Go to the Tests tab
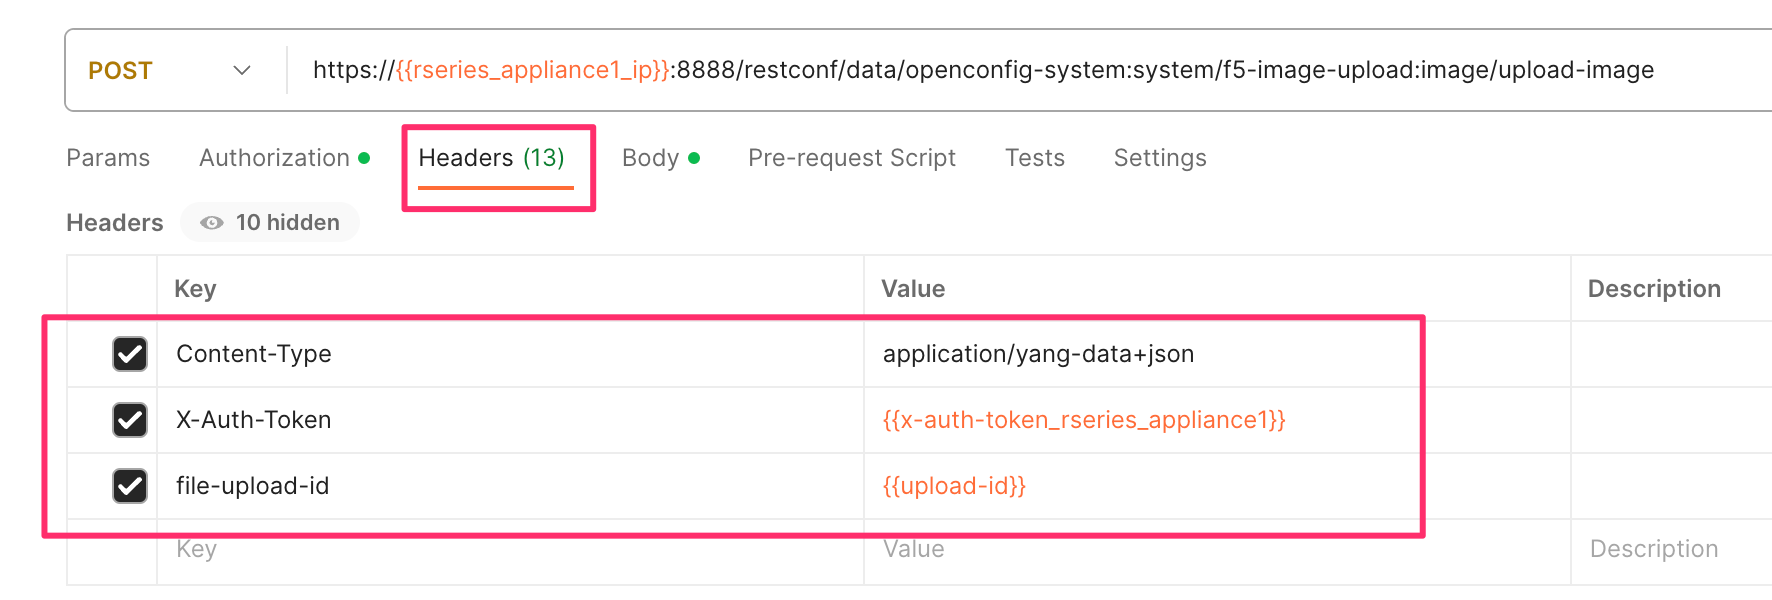The width and height of the screenshot is (1772, 600). [x=1035, y=158]
